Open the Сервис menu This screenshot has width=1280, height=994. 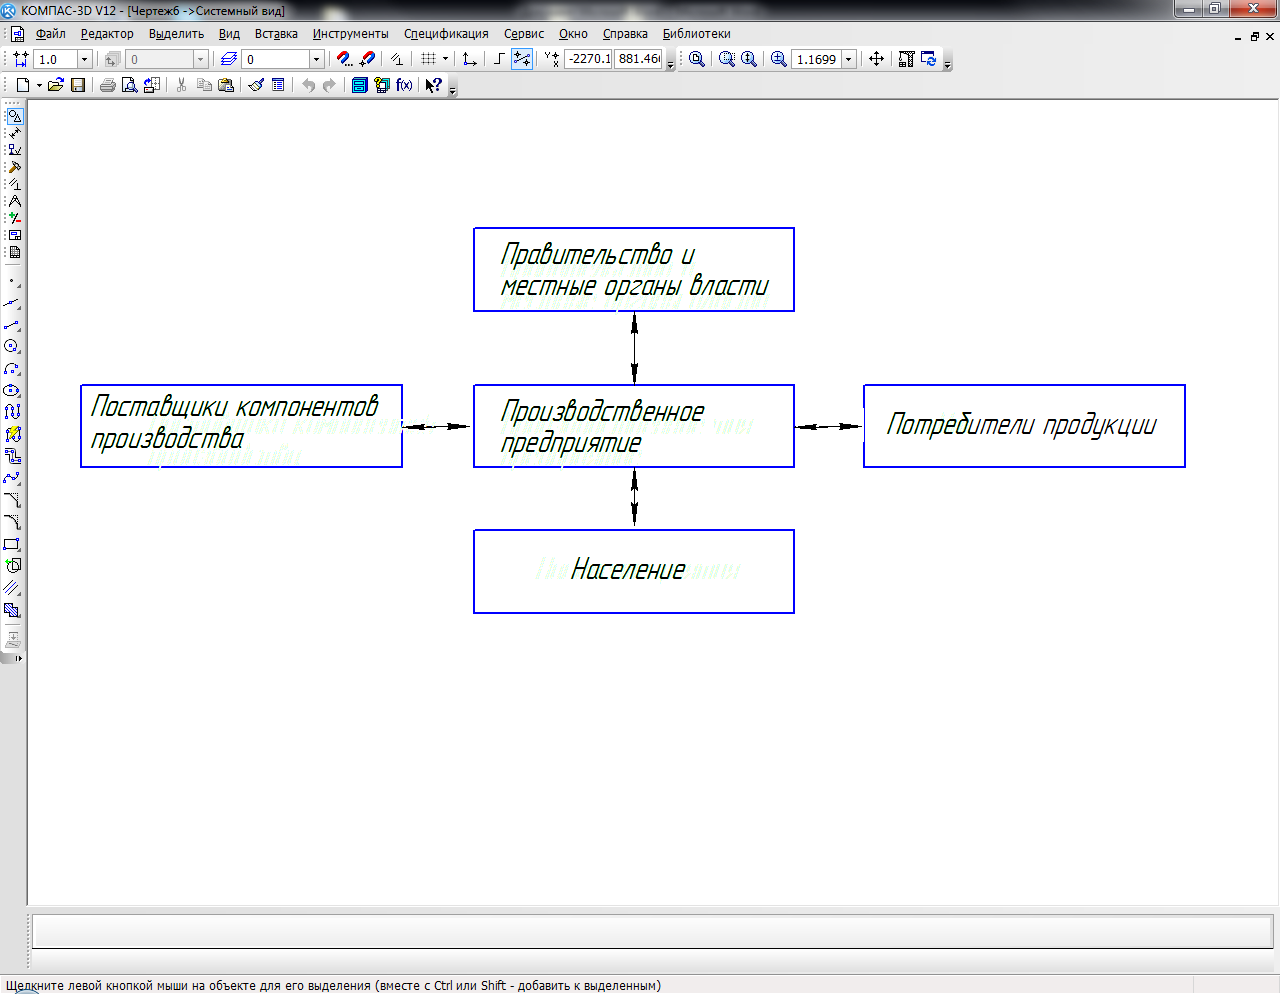524,34
